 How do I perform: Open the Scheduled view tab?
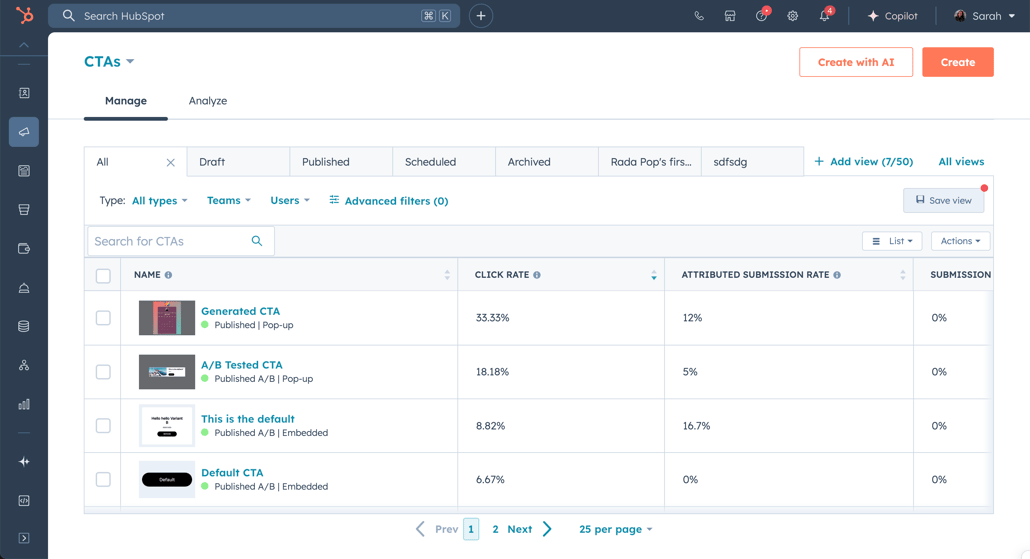click(x=444, y=162)
